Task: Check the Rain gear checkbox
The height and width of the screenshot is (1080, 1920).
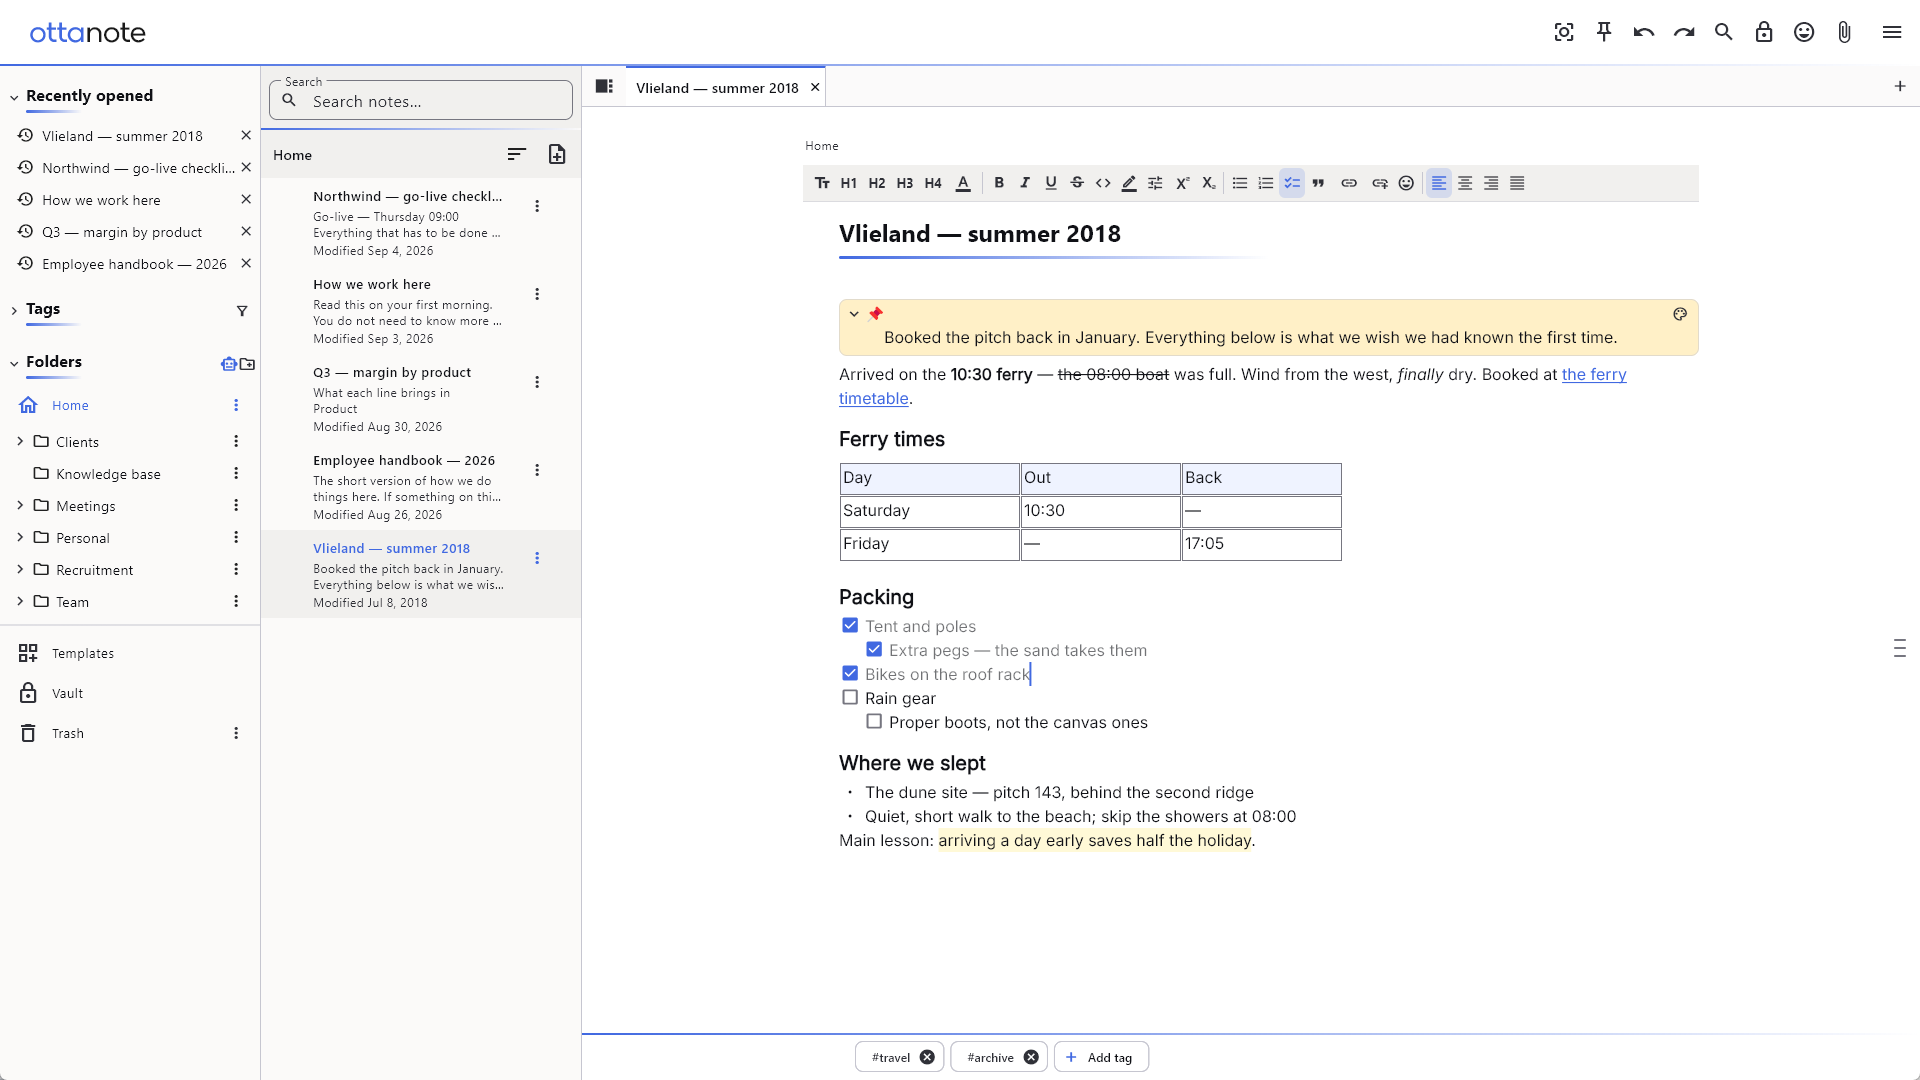Action: coord(850,697)
